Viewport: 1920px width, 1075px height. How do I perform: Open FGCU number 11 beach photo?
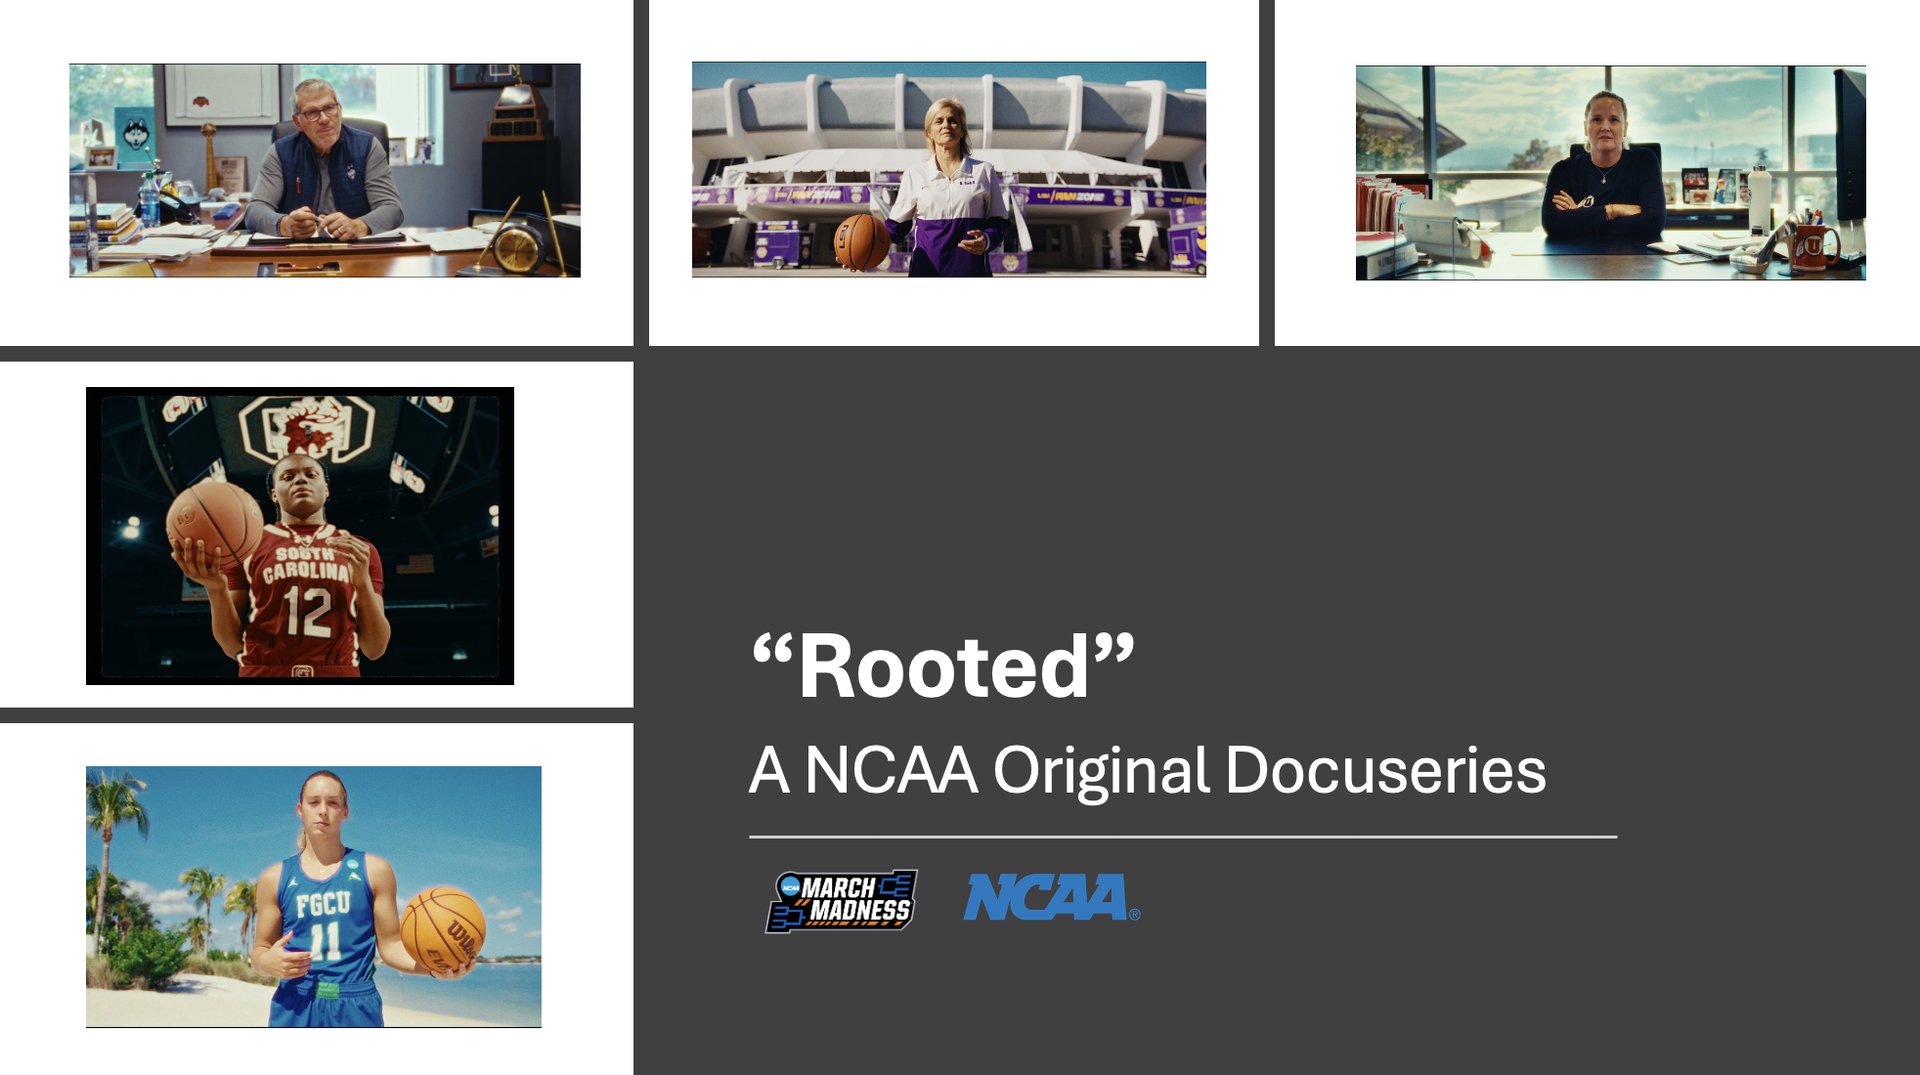314,897
